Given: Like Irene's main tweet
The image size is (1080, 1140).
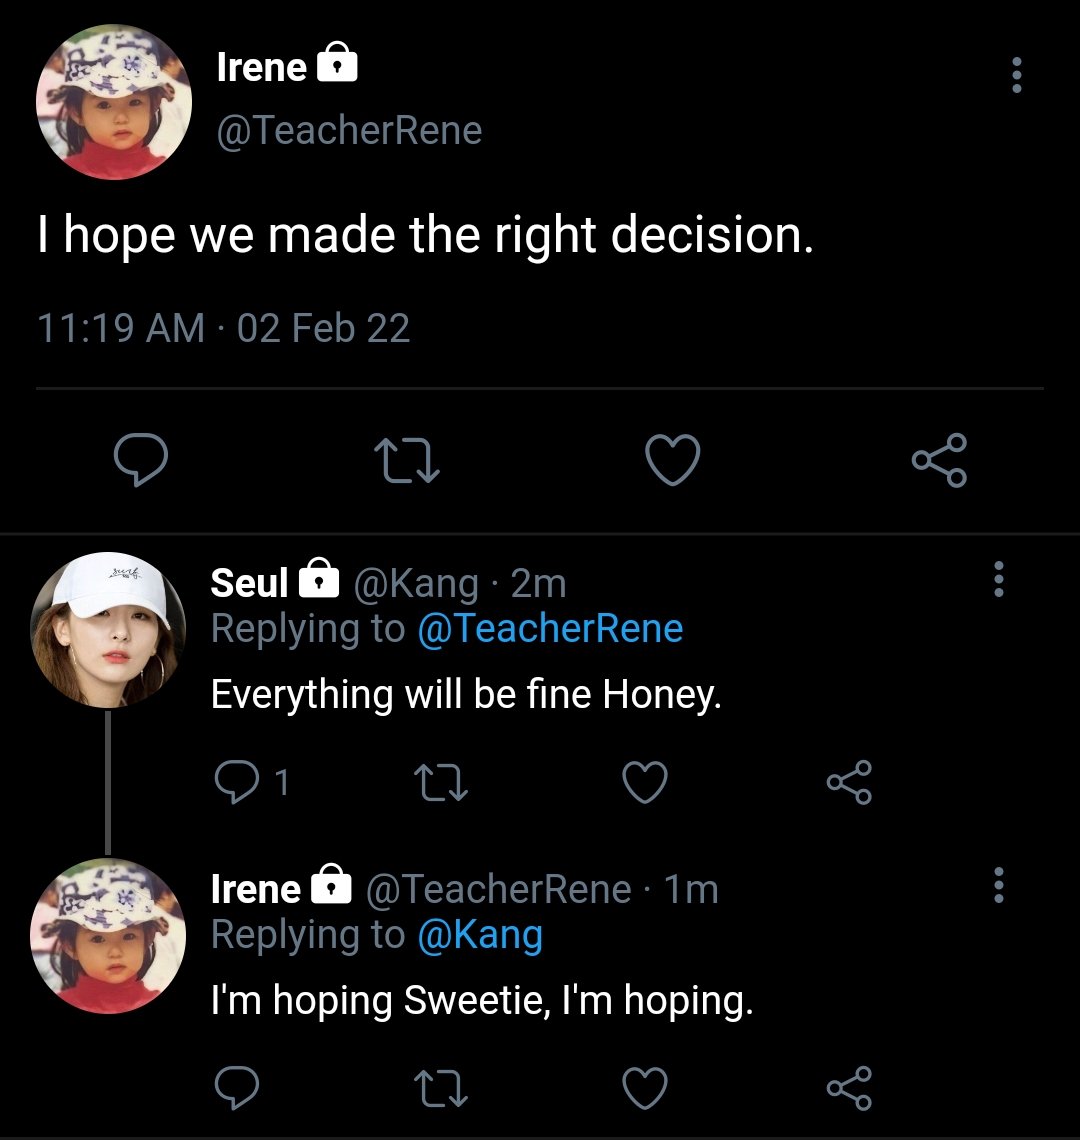Looking at the screenshot, I should click(x=672, y=461).
